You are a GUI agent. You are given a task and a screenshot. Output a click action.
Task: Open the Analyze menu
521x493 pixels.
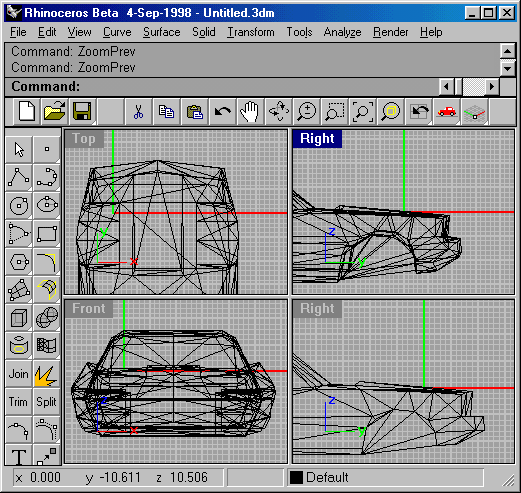(x=342, y=32)
